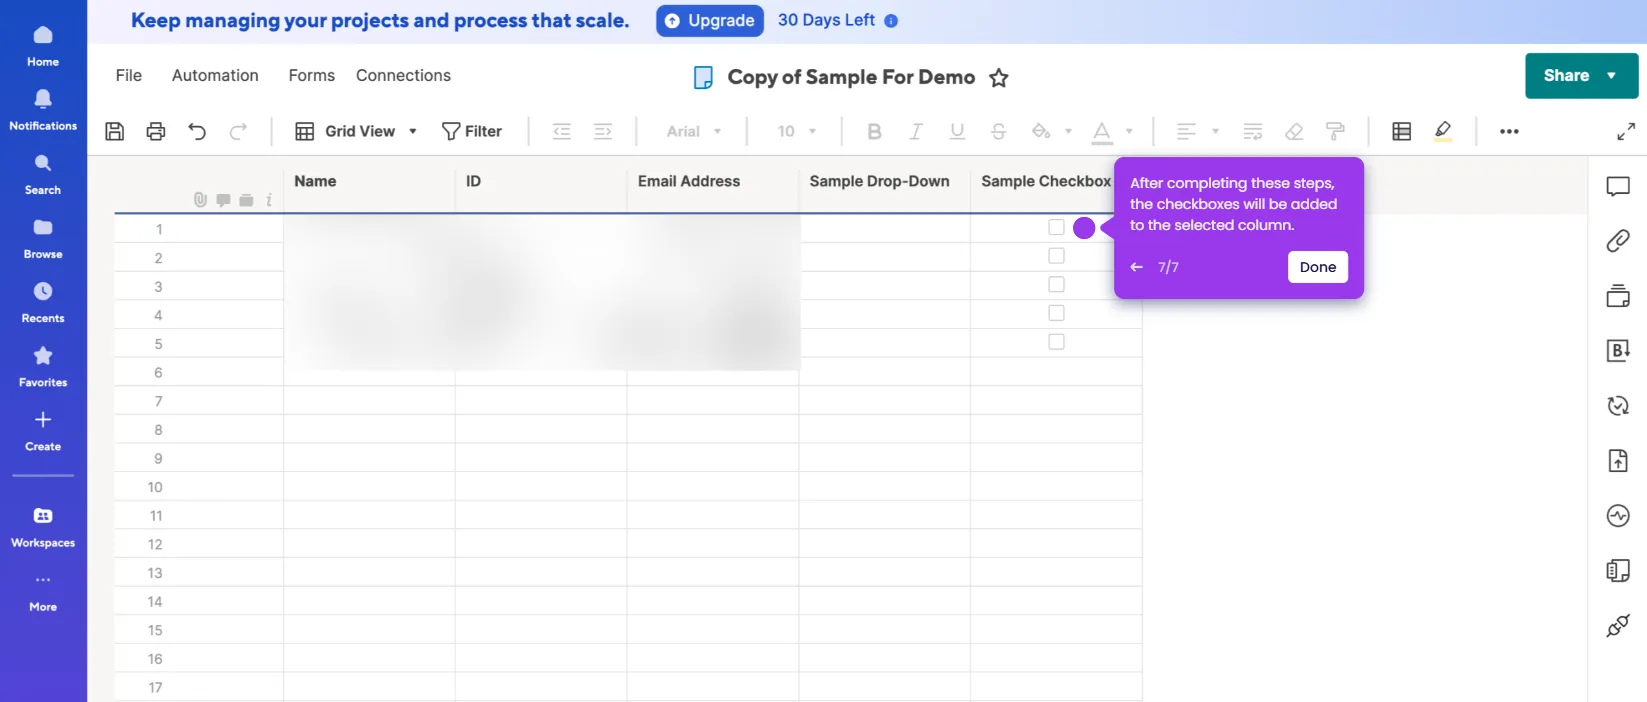Check Sample Checkbox in row 2
This screenshot has height=702, width=1647.
pos(1056,256)
